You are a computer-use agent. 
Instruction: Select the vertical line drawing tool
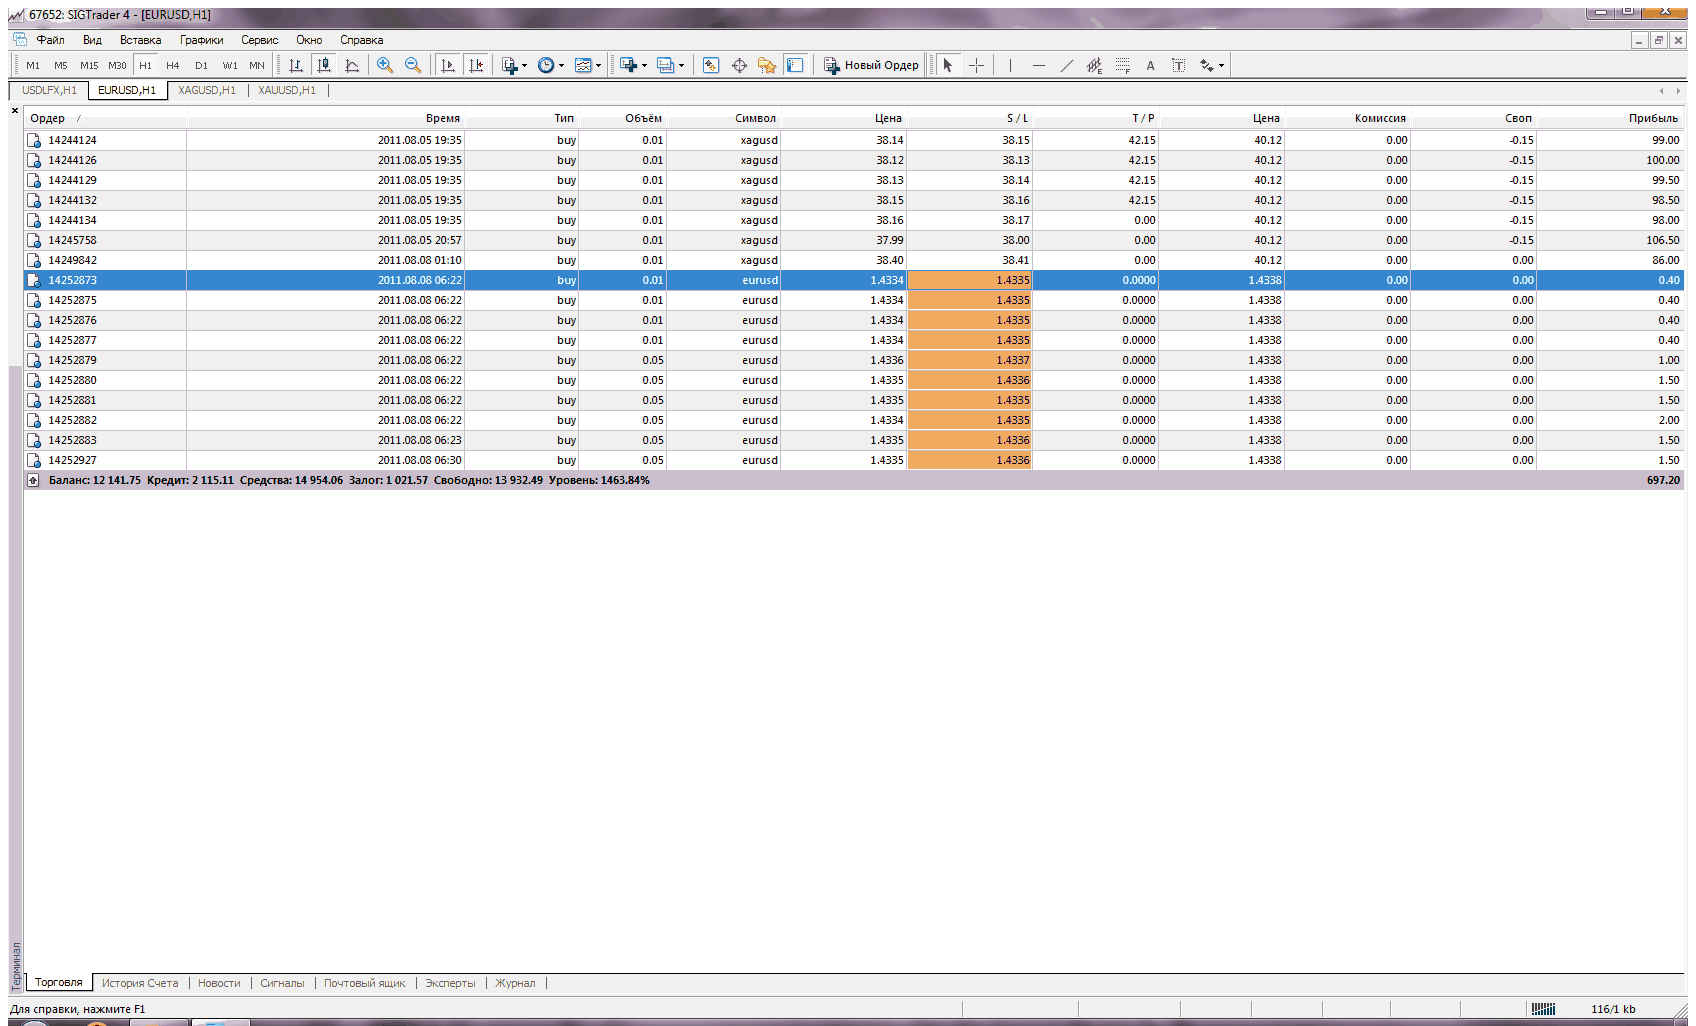(1010, 65)
